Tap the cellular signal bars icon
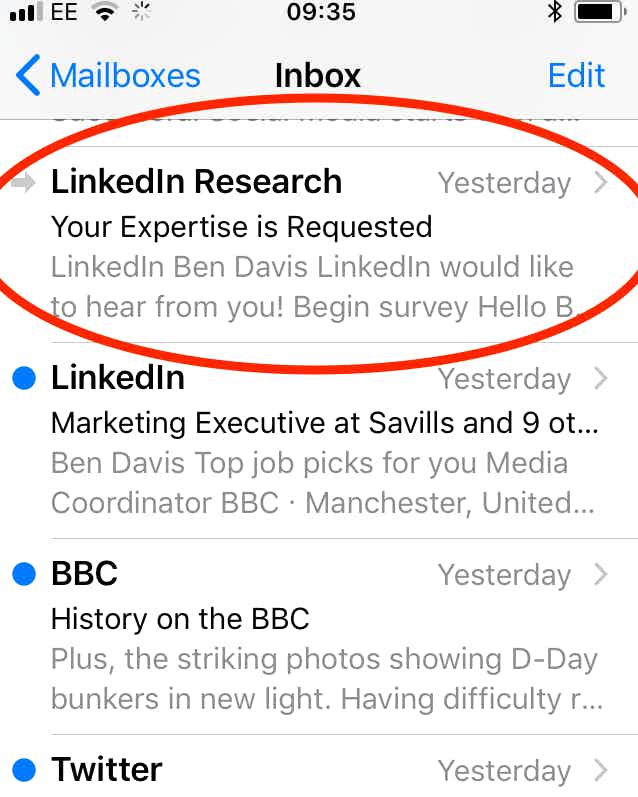This screenshot has width=638, height=797. (x=22, y=13)
